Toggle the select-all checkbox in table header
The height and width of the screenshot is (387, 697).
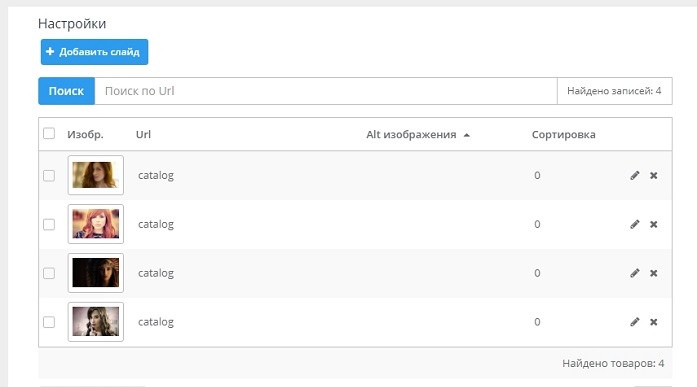pos(49,133)
